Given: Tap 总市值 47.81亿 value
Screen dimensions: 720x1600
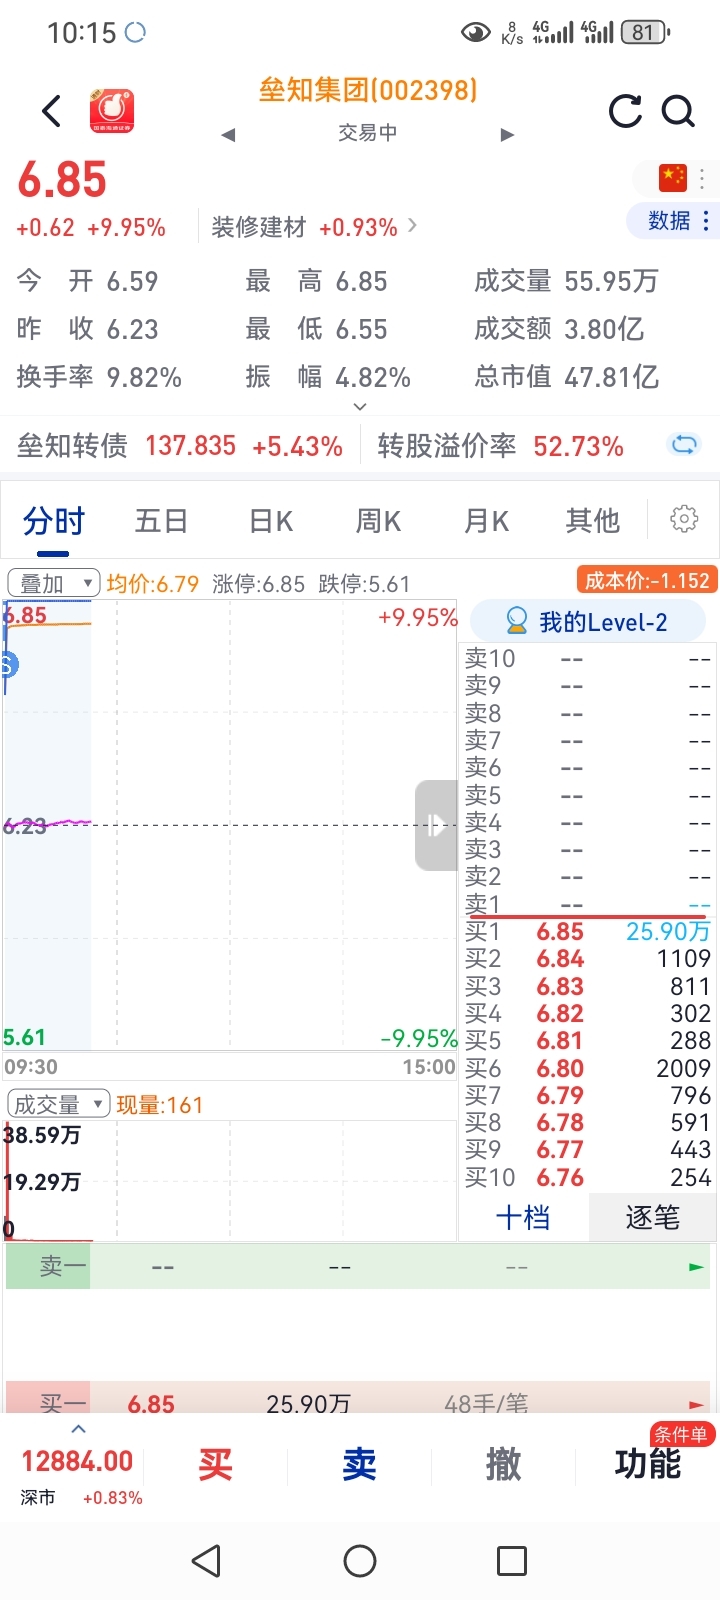Looking at the screenshot, I should pyautogui.click(x=611, y=377).
